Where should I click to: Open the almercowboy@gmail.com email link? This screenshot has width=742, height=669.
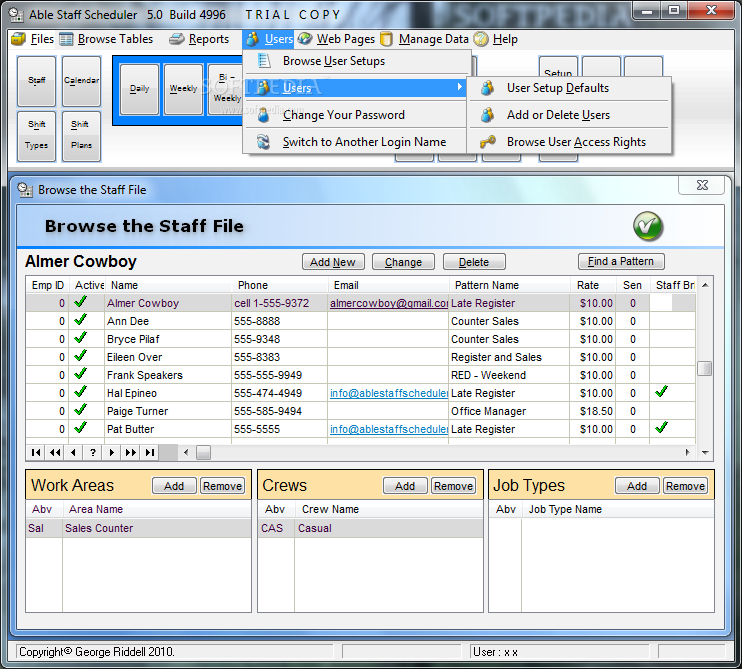click(389, 303)
